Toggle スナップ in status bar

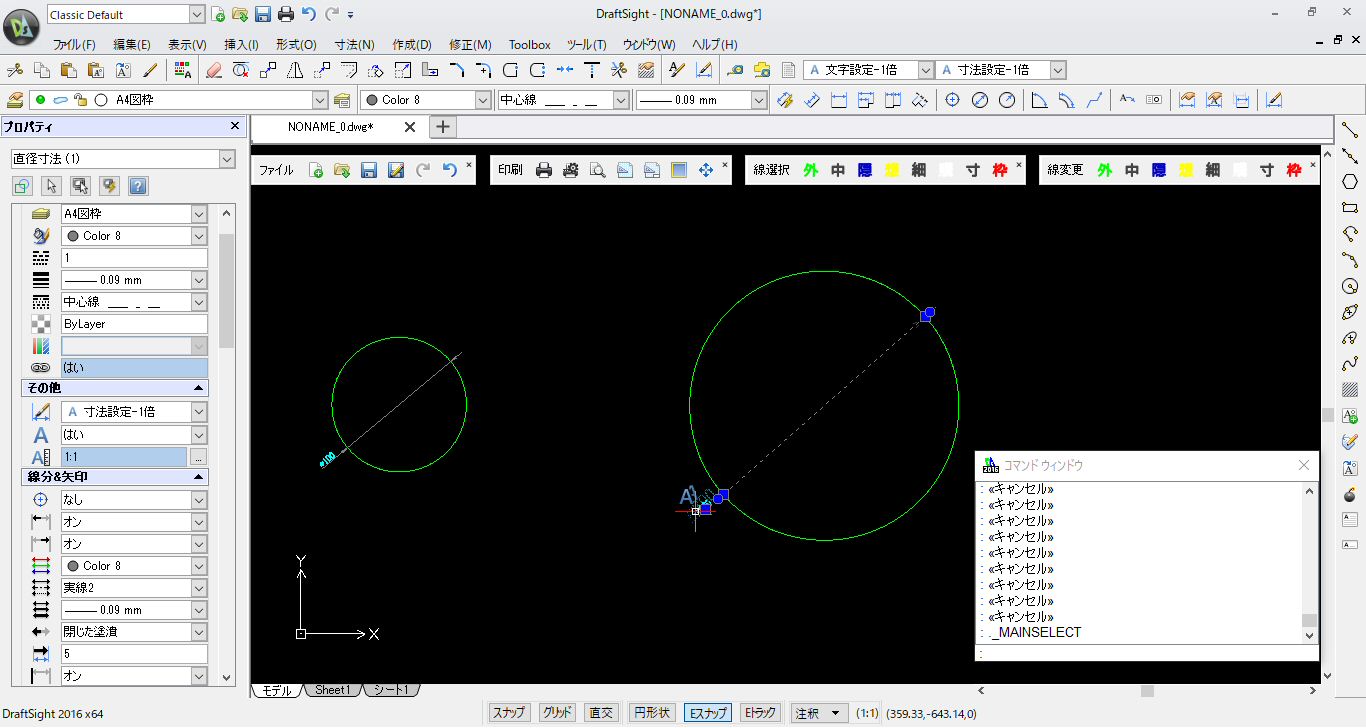[x=509, y=713]
